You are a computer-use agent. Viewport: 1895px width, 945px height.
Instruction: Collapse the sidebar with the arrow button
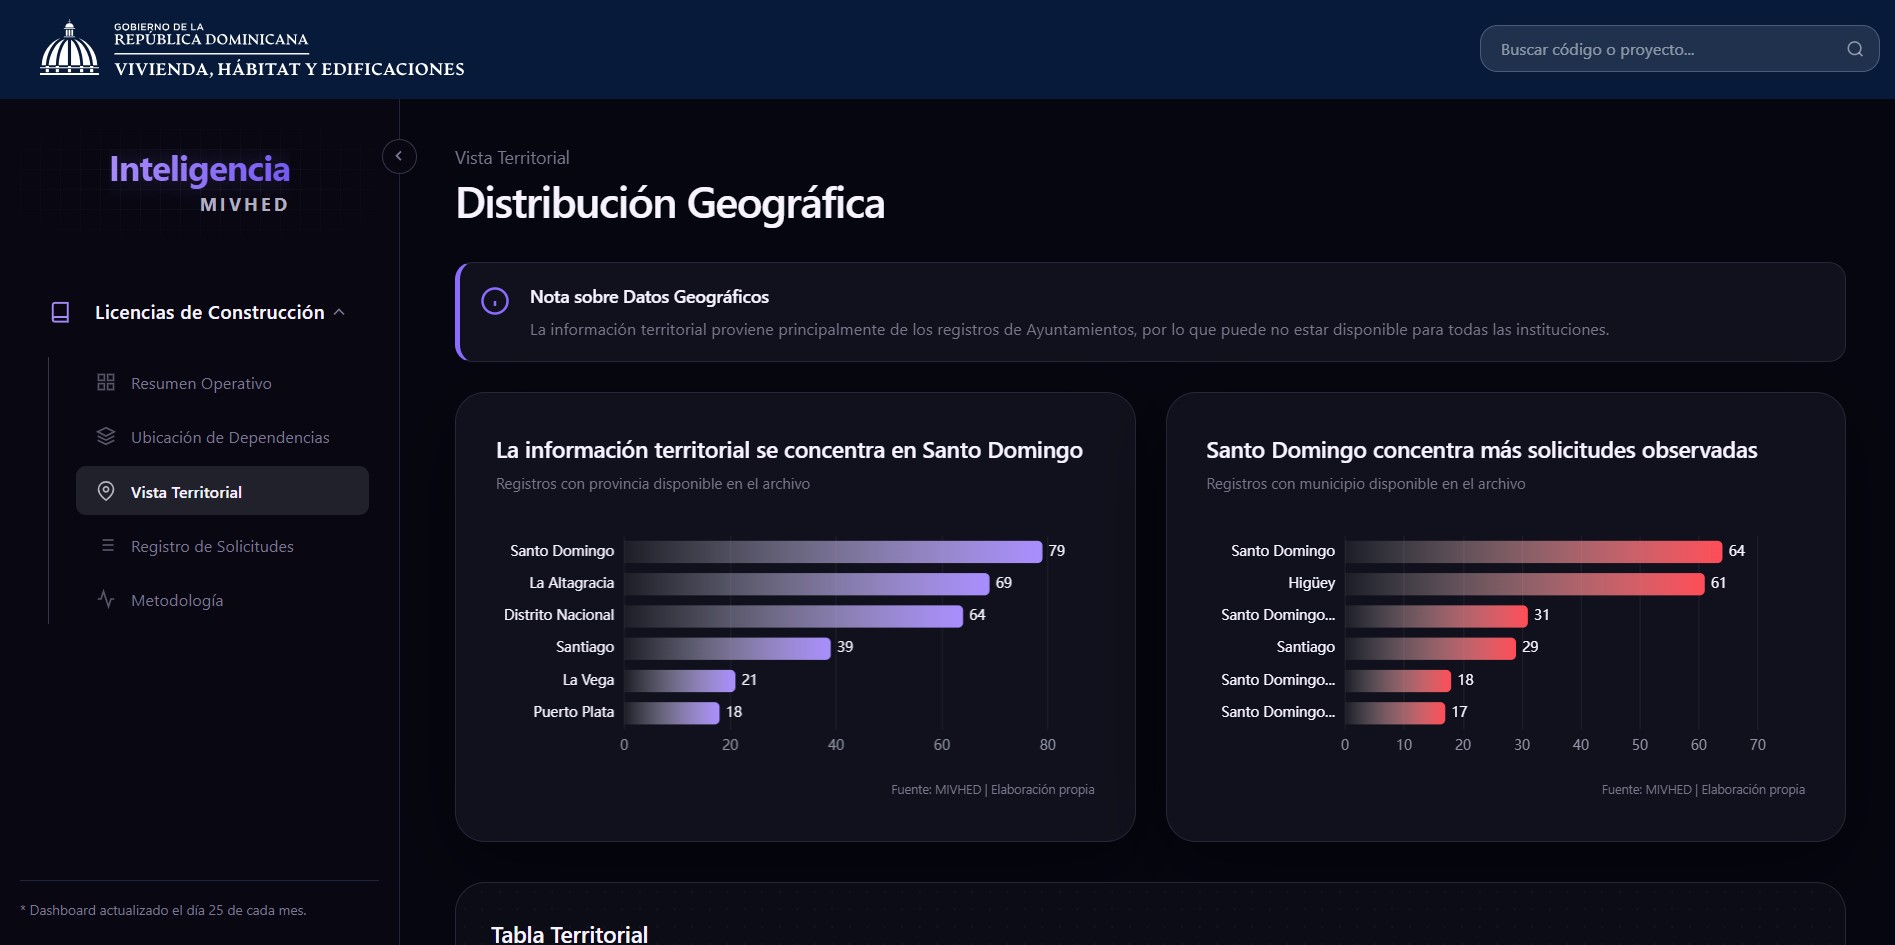click(x=399, y=156)
